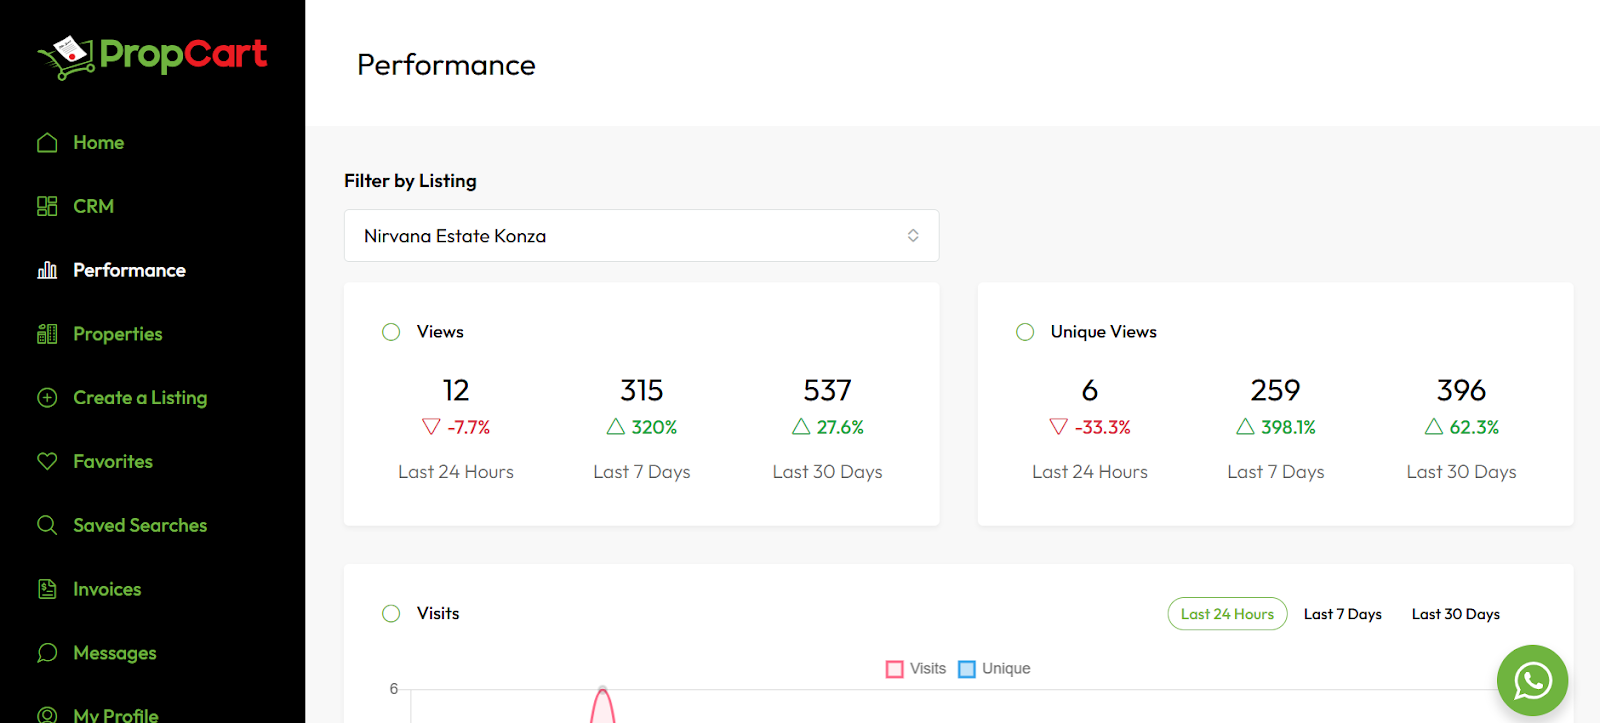Image resolution: width=1600 pixels, height=723 pixels.
Task: Click the red down triangle beside -33.3%
Action: (1059, 427)
